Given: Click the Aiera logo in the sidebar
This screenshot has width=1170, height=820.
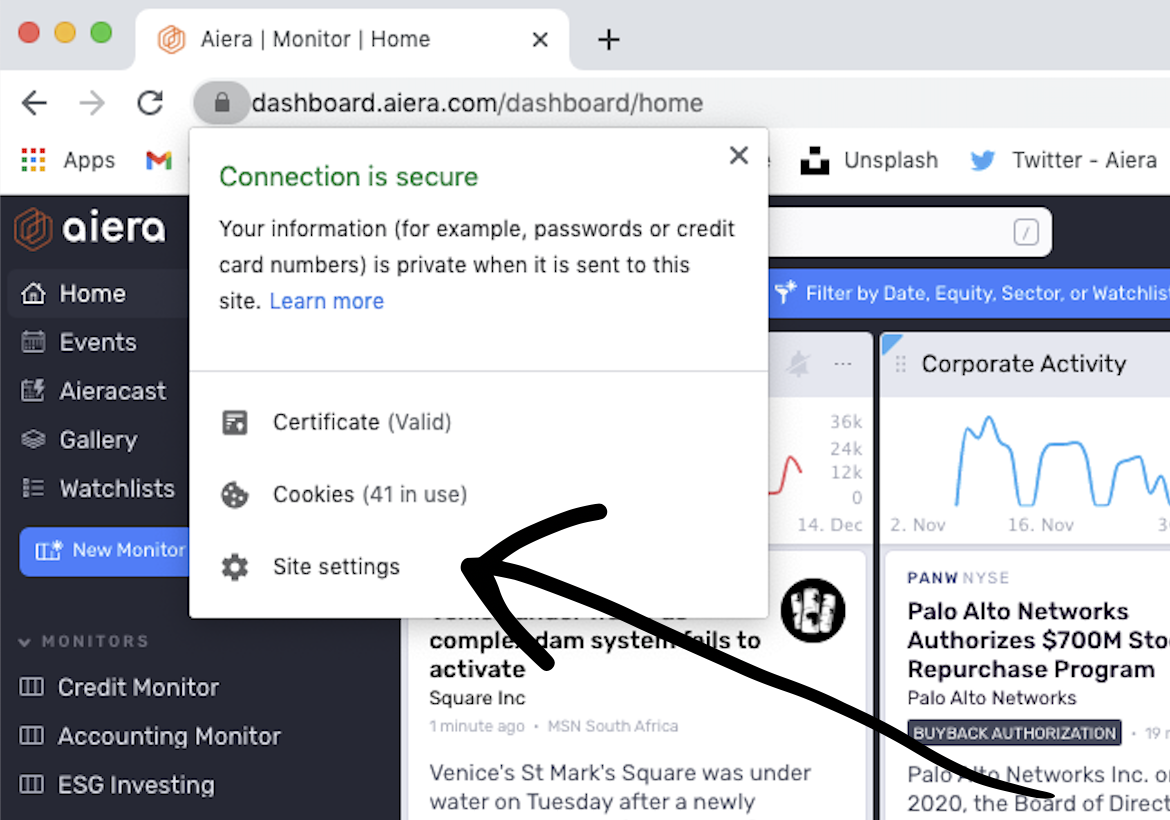Looking at the screenshot, I should [x=90, y=228].
